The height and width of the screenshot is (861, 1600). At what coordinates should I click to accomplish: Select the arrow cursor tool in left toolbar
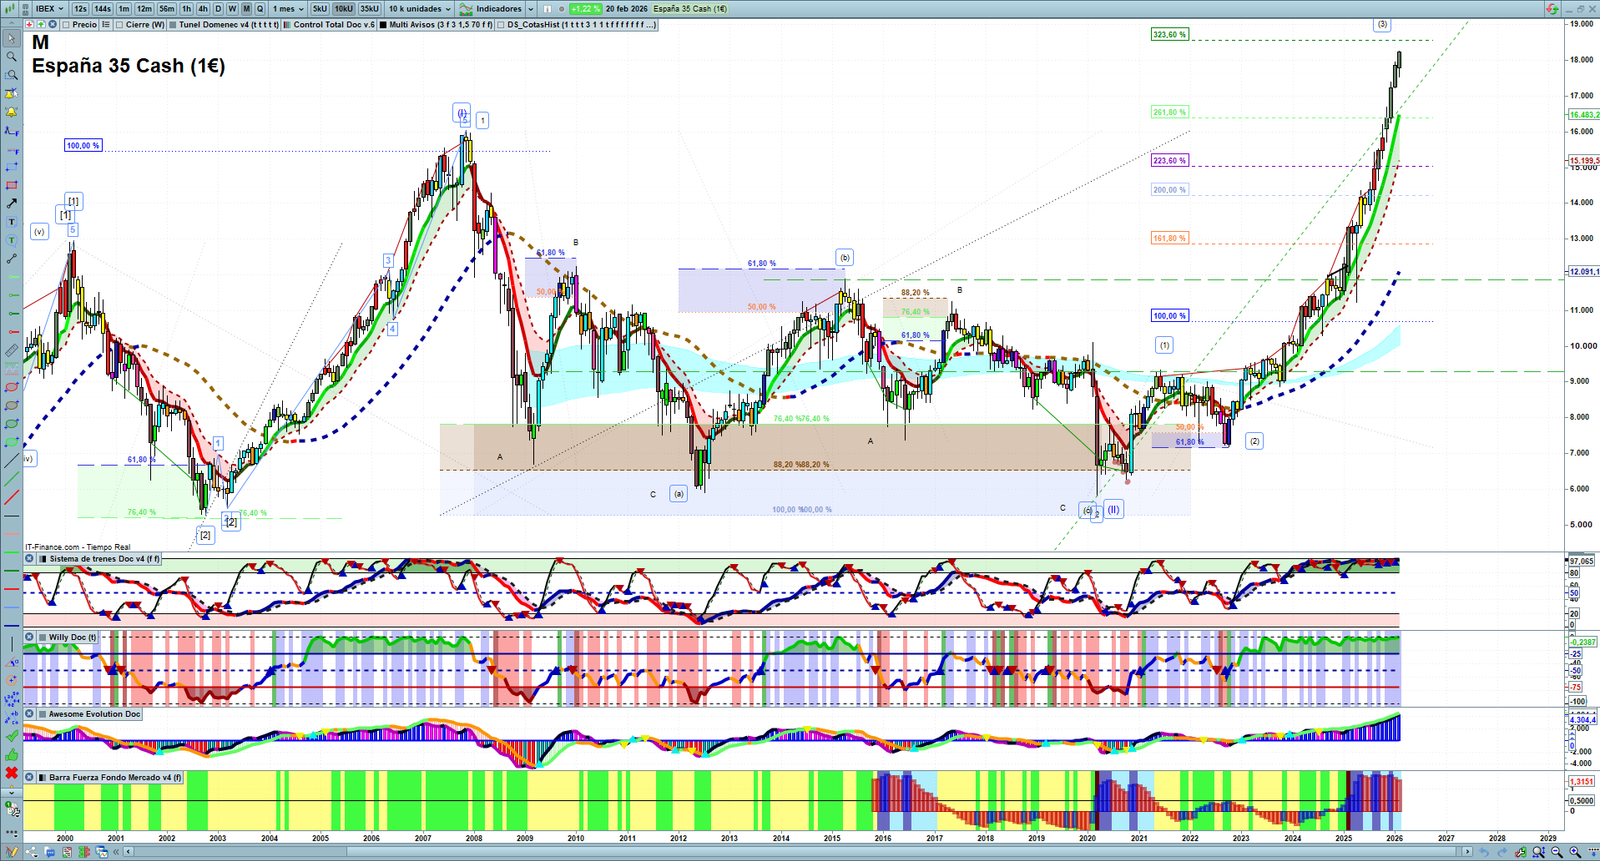[x=11, y=39]
